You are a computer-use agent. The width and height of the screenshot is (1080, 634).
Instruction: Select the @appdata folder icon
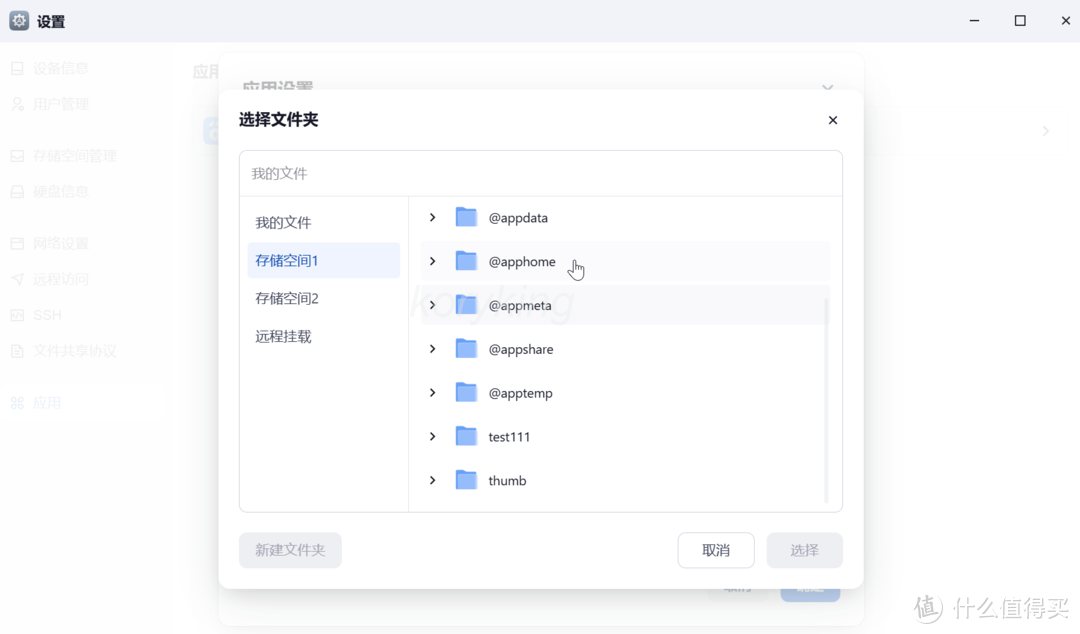(466, 217)
